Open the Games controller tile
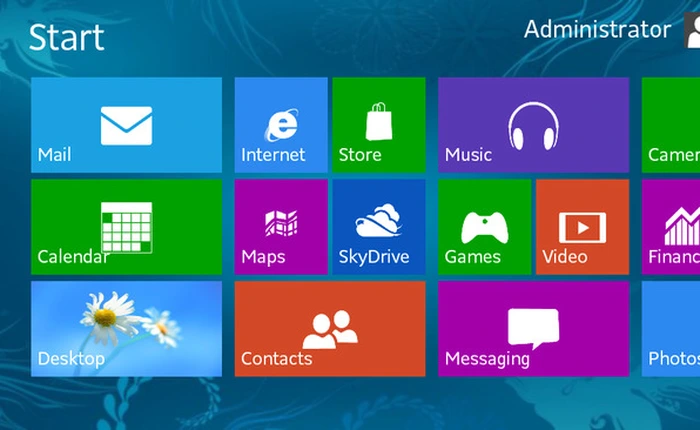 coord(484,227)
